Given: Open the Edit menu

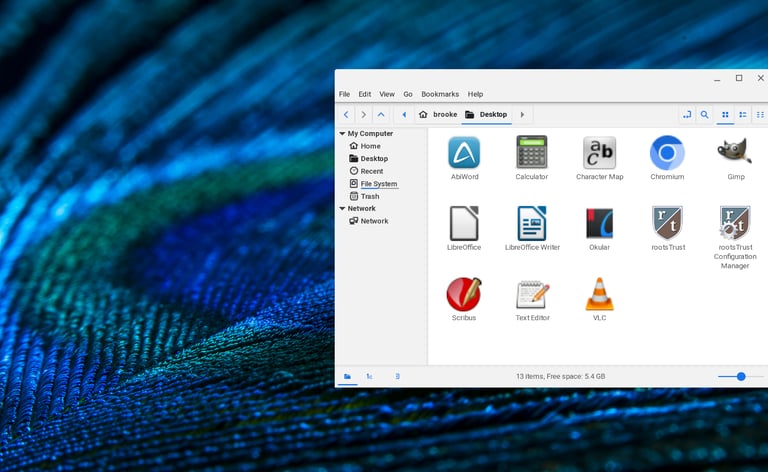Looking at the screenshot, I should 364,94.
